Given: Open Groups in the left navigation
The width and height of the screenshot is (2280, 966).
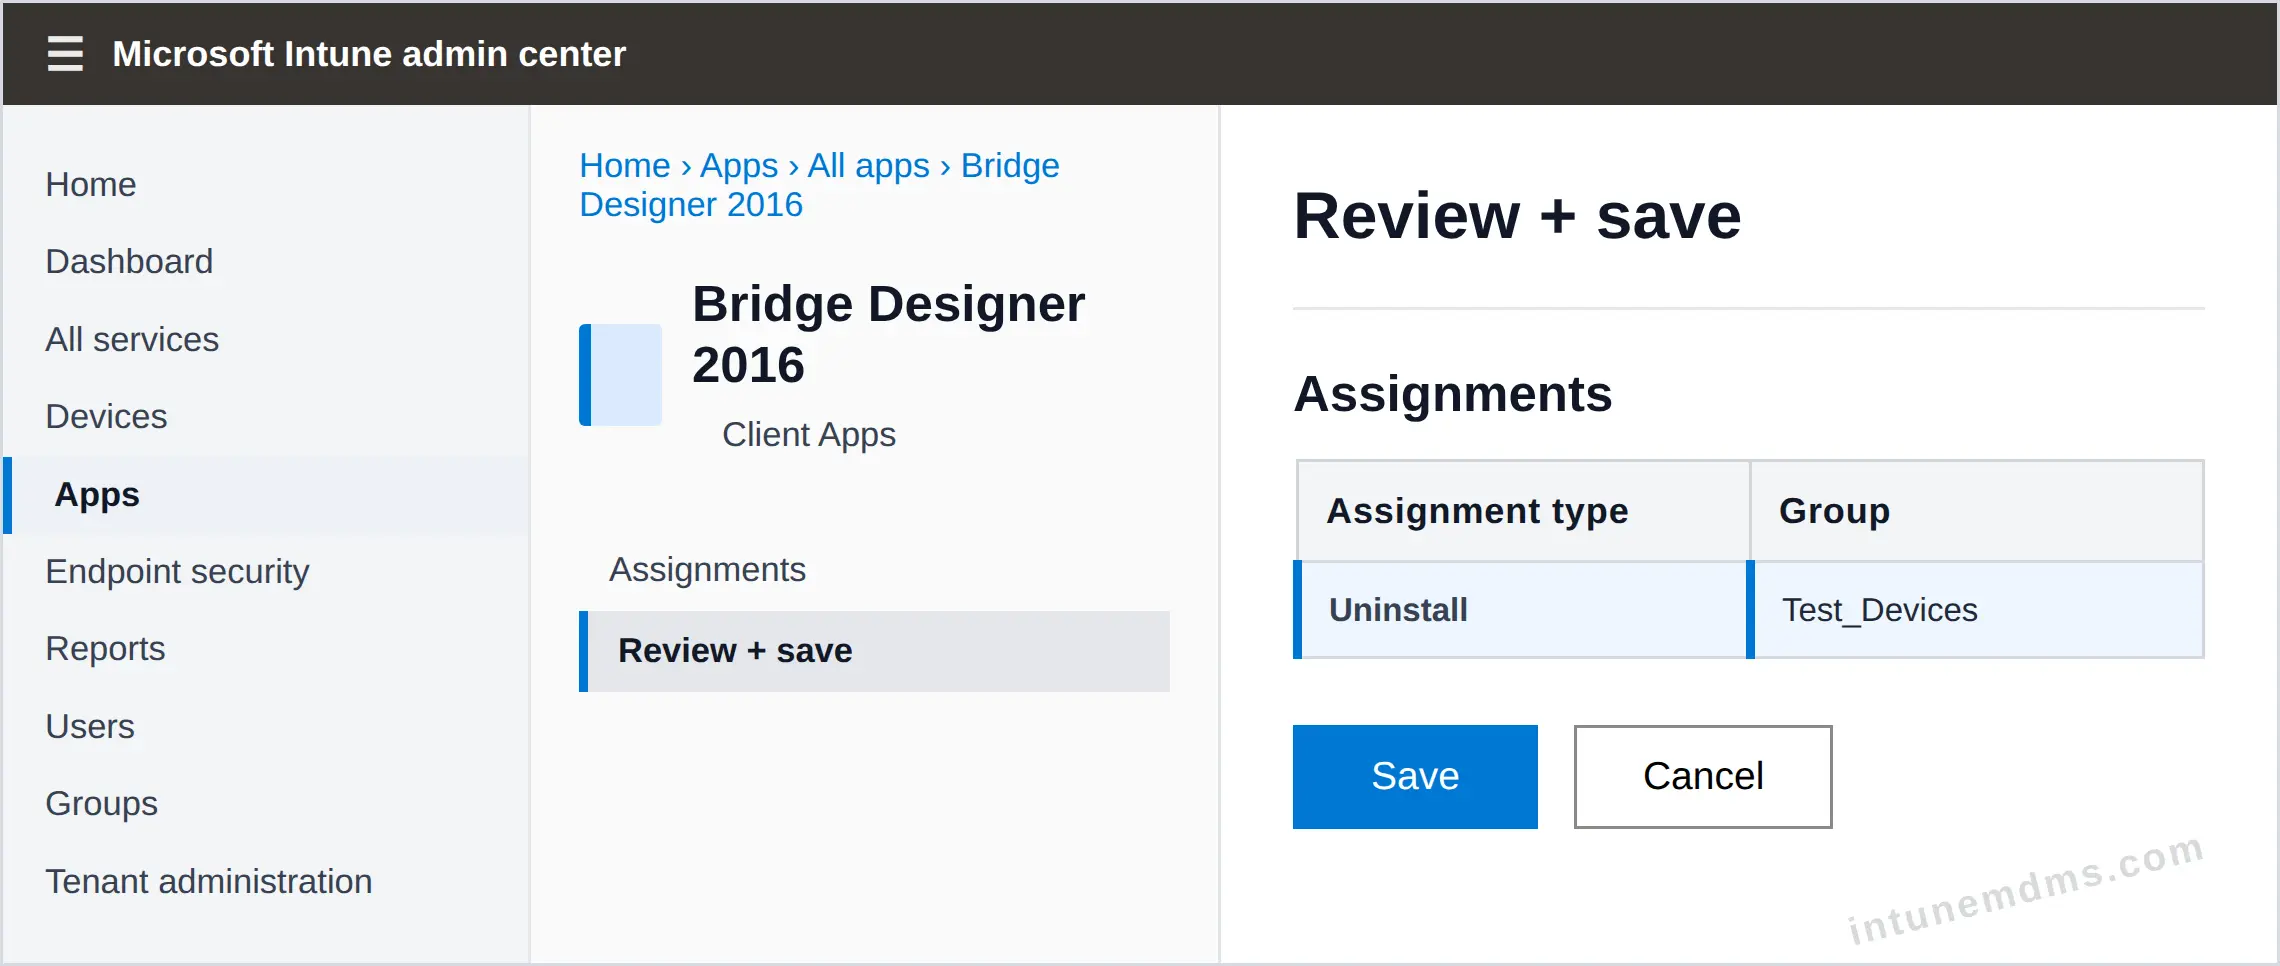Looking at the screenshot, I should click(101, 804).
